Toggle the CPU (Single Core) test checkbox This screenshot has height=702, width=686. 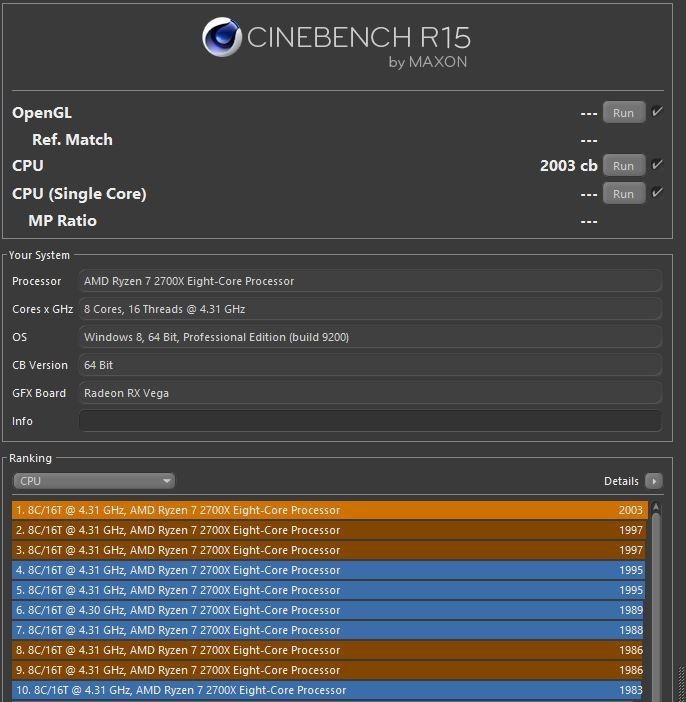[x=657, y=193]
